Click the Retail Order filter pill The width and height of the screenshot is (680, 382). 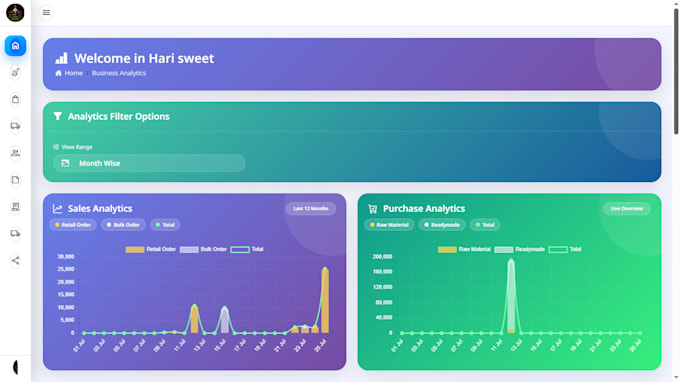(73, 225)
